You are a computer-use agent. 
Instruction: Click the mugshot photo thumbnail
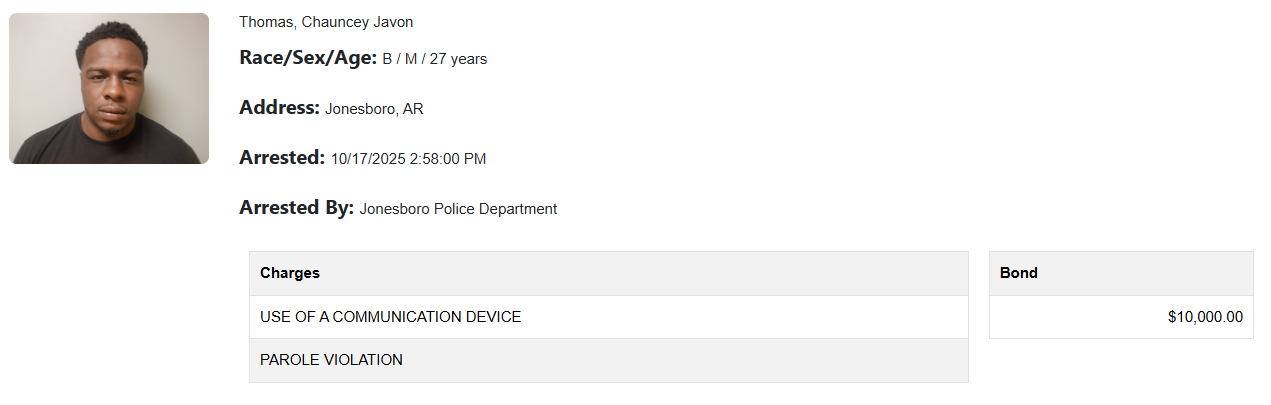109,88
